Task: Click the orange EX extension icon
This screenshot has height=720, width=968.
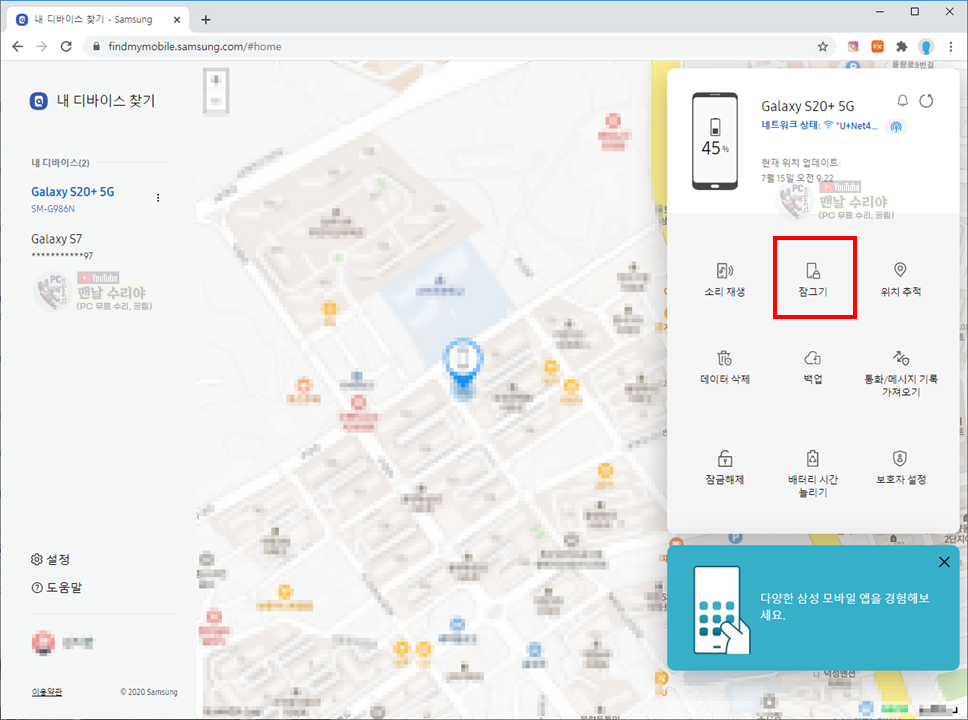Action: coord(877,46)
